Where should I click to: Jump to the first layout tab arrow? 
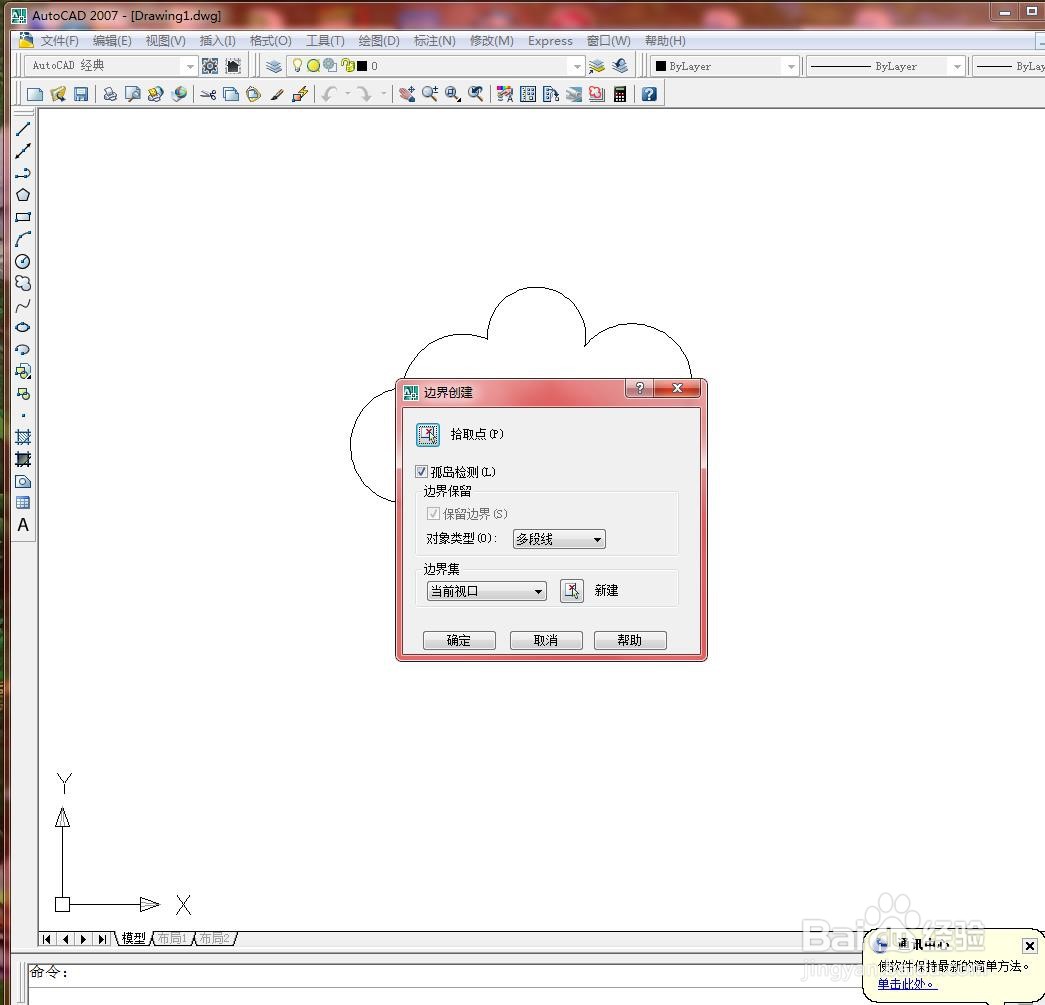click(46, 939)
